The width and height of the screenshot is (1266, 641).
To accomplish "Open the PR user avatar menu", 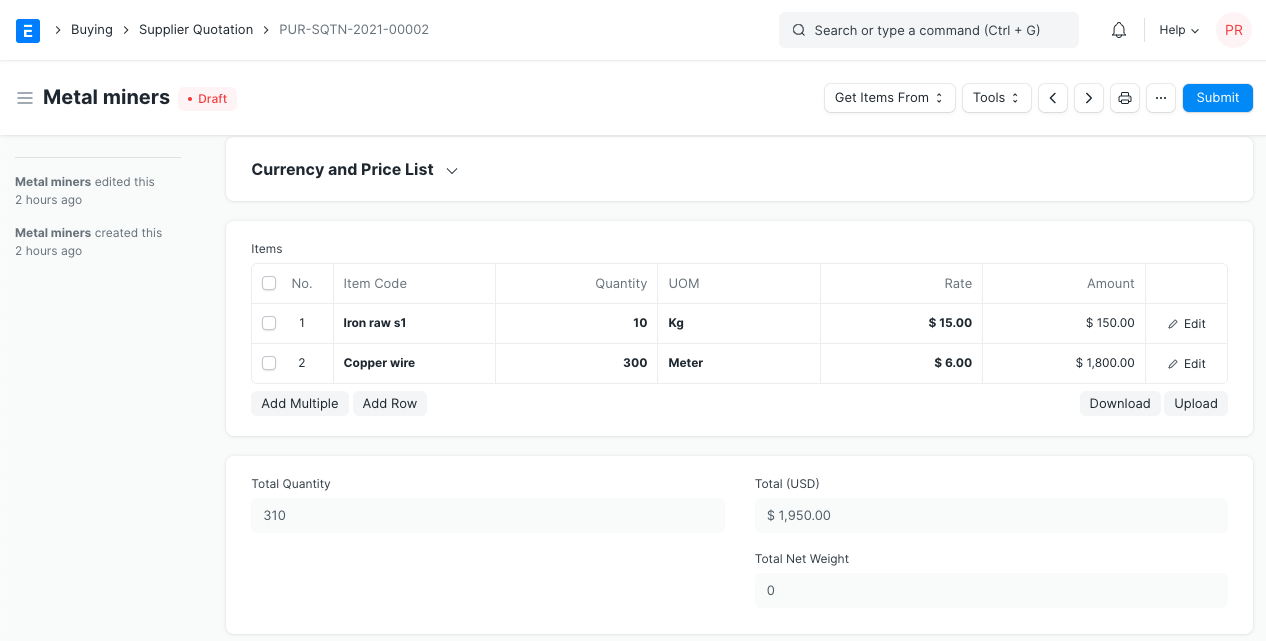I will 1233,30.
